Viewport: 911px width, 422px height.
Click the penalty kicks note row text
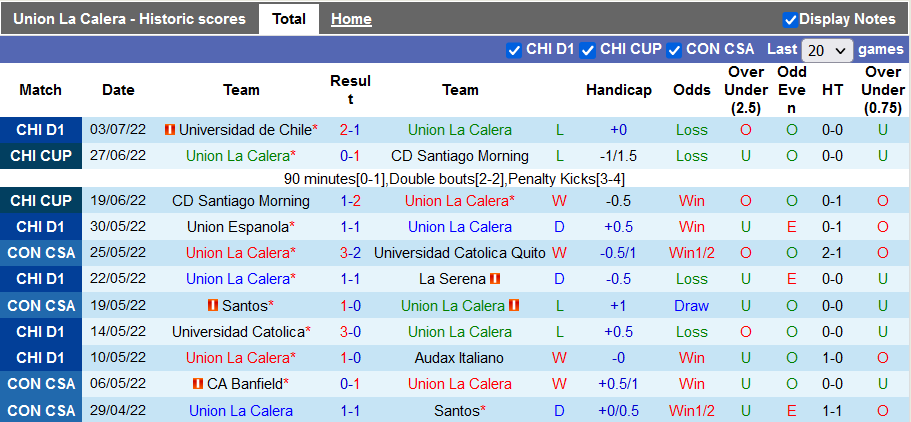point(455,179)
